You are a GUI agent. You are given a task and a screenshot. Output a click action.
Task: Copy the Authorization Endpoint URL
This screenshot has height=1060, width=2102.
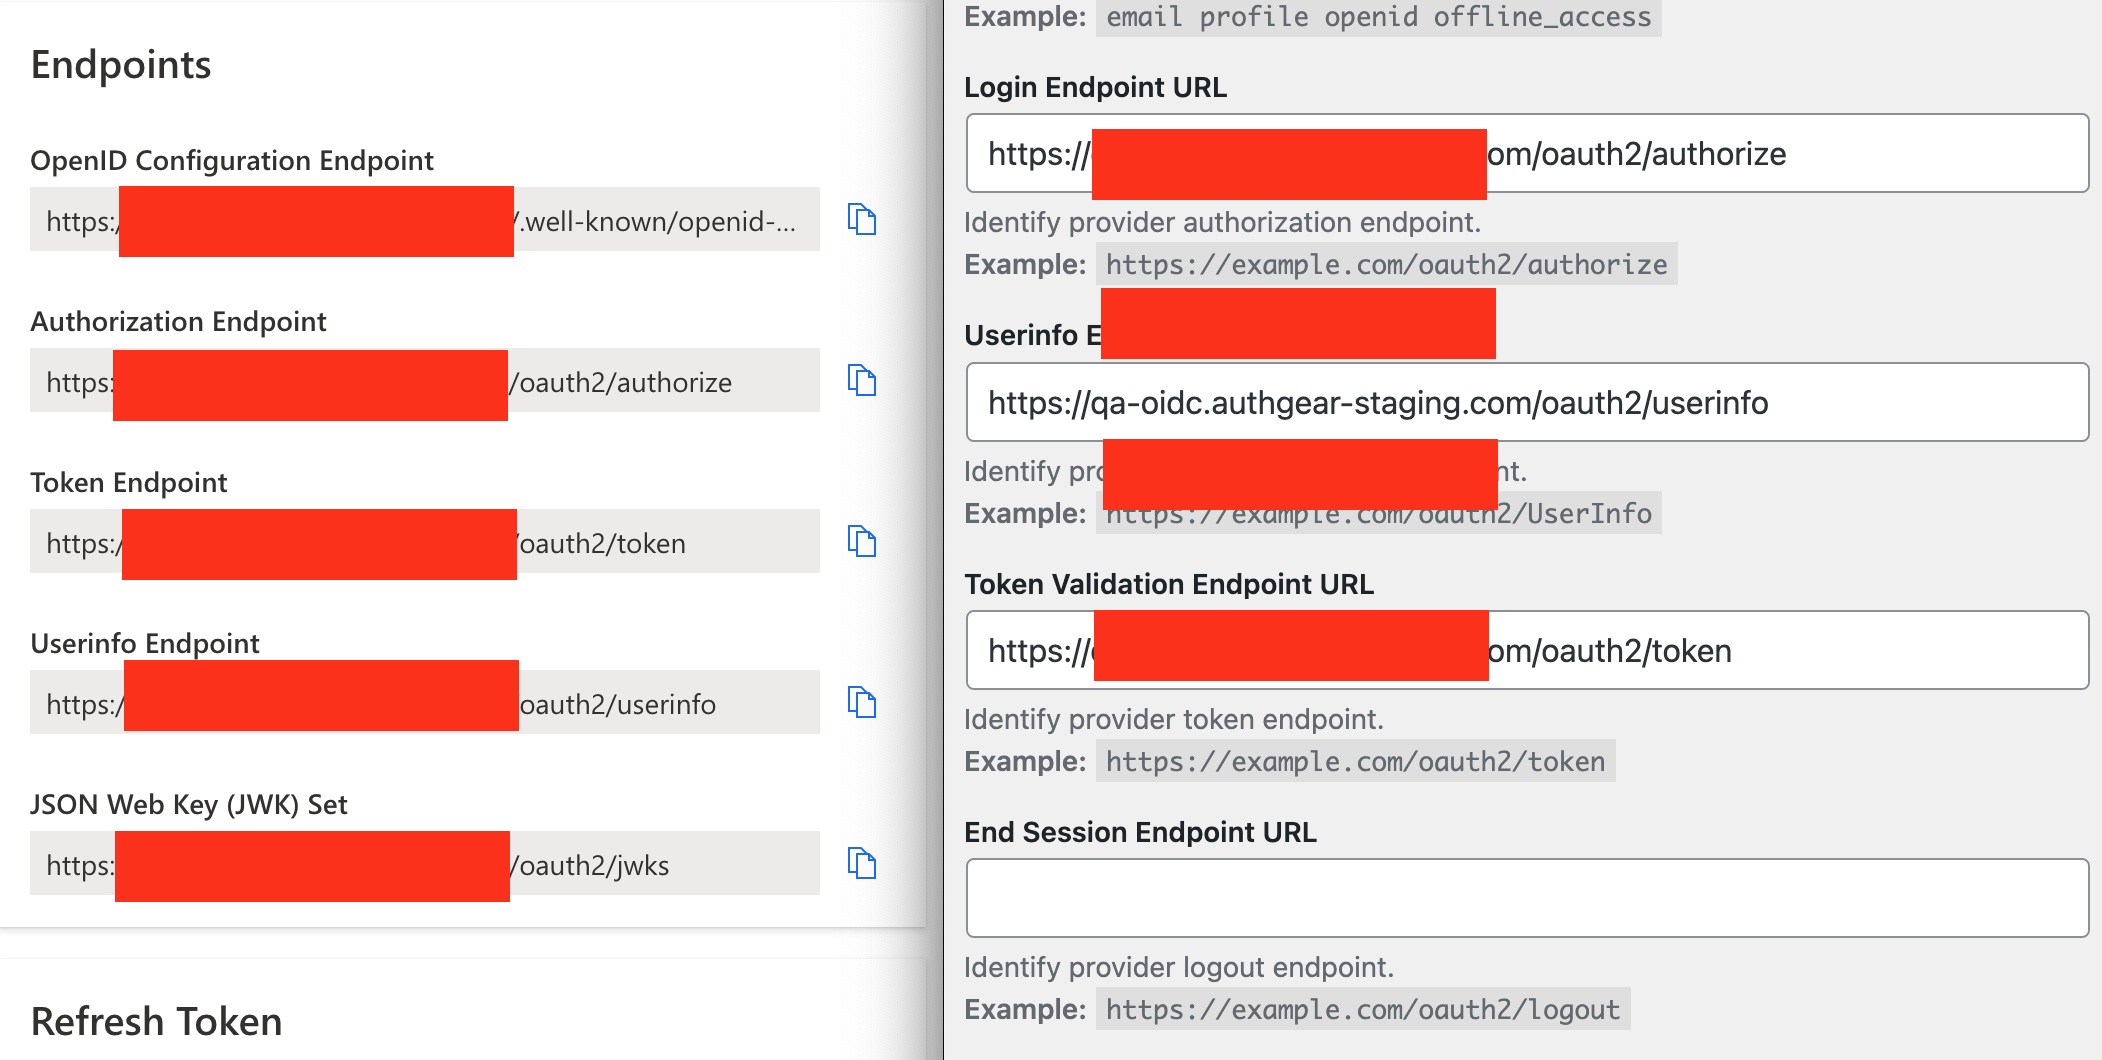[862, 381]
